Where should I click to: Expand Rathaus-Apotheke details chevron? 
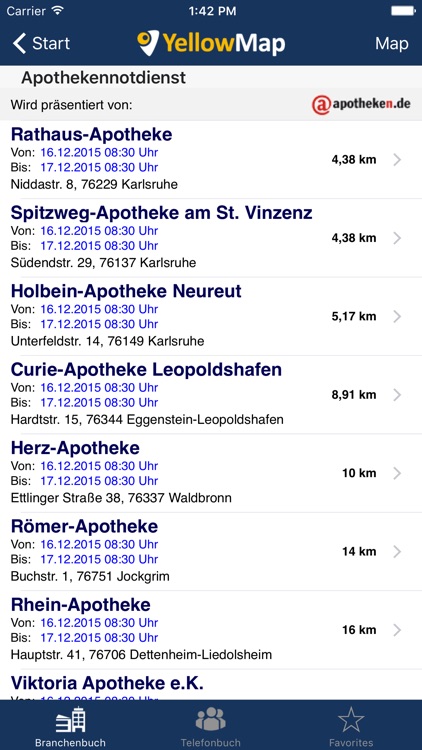(x=397, y=160)
